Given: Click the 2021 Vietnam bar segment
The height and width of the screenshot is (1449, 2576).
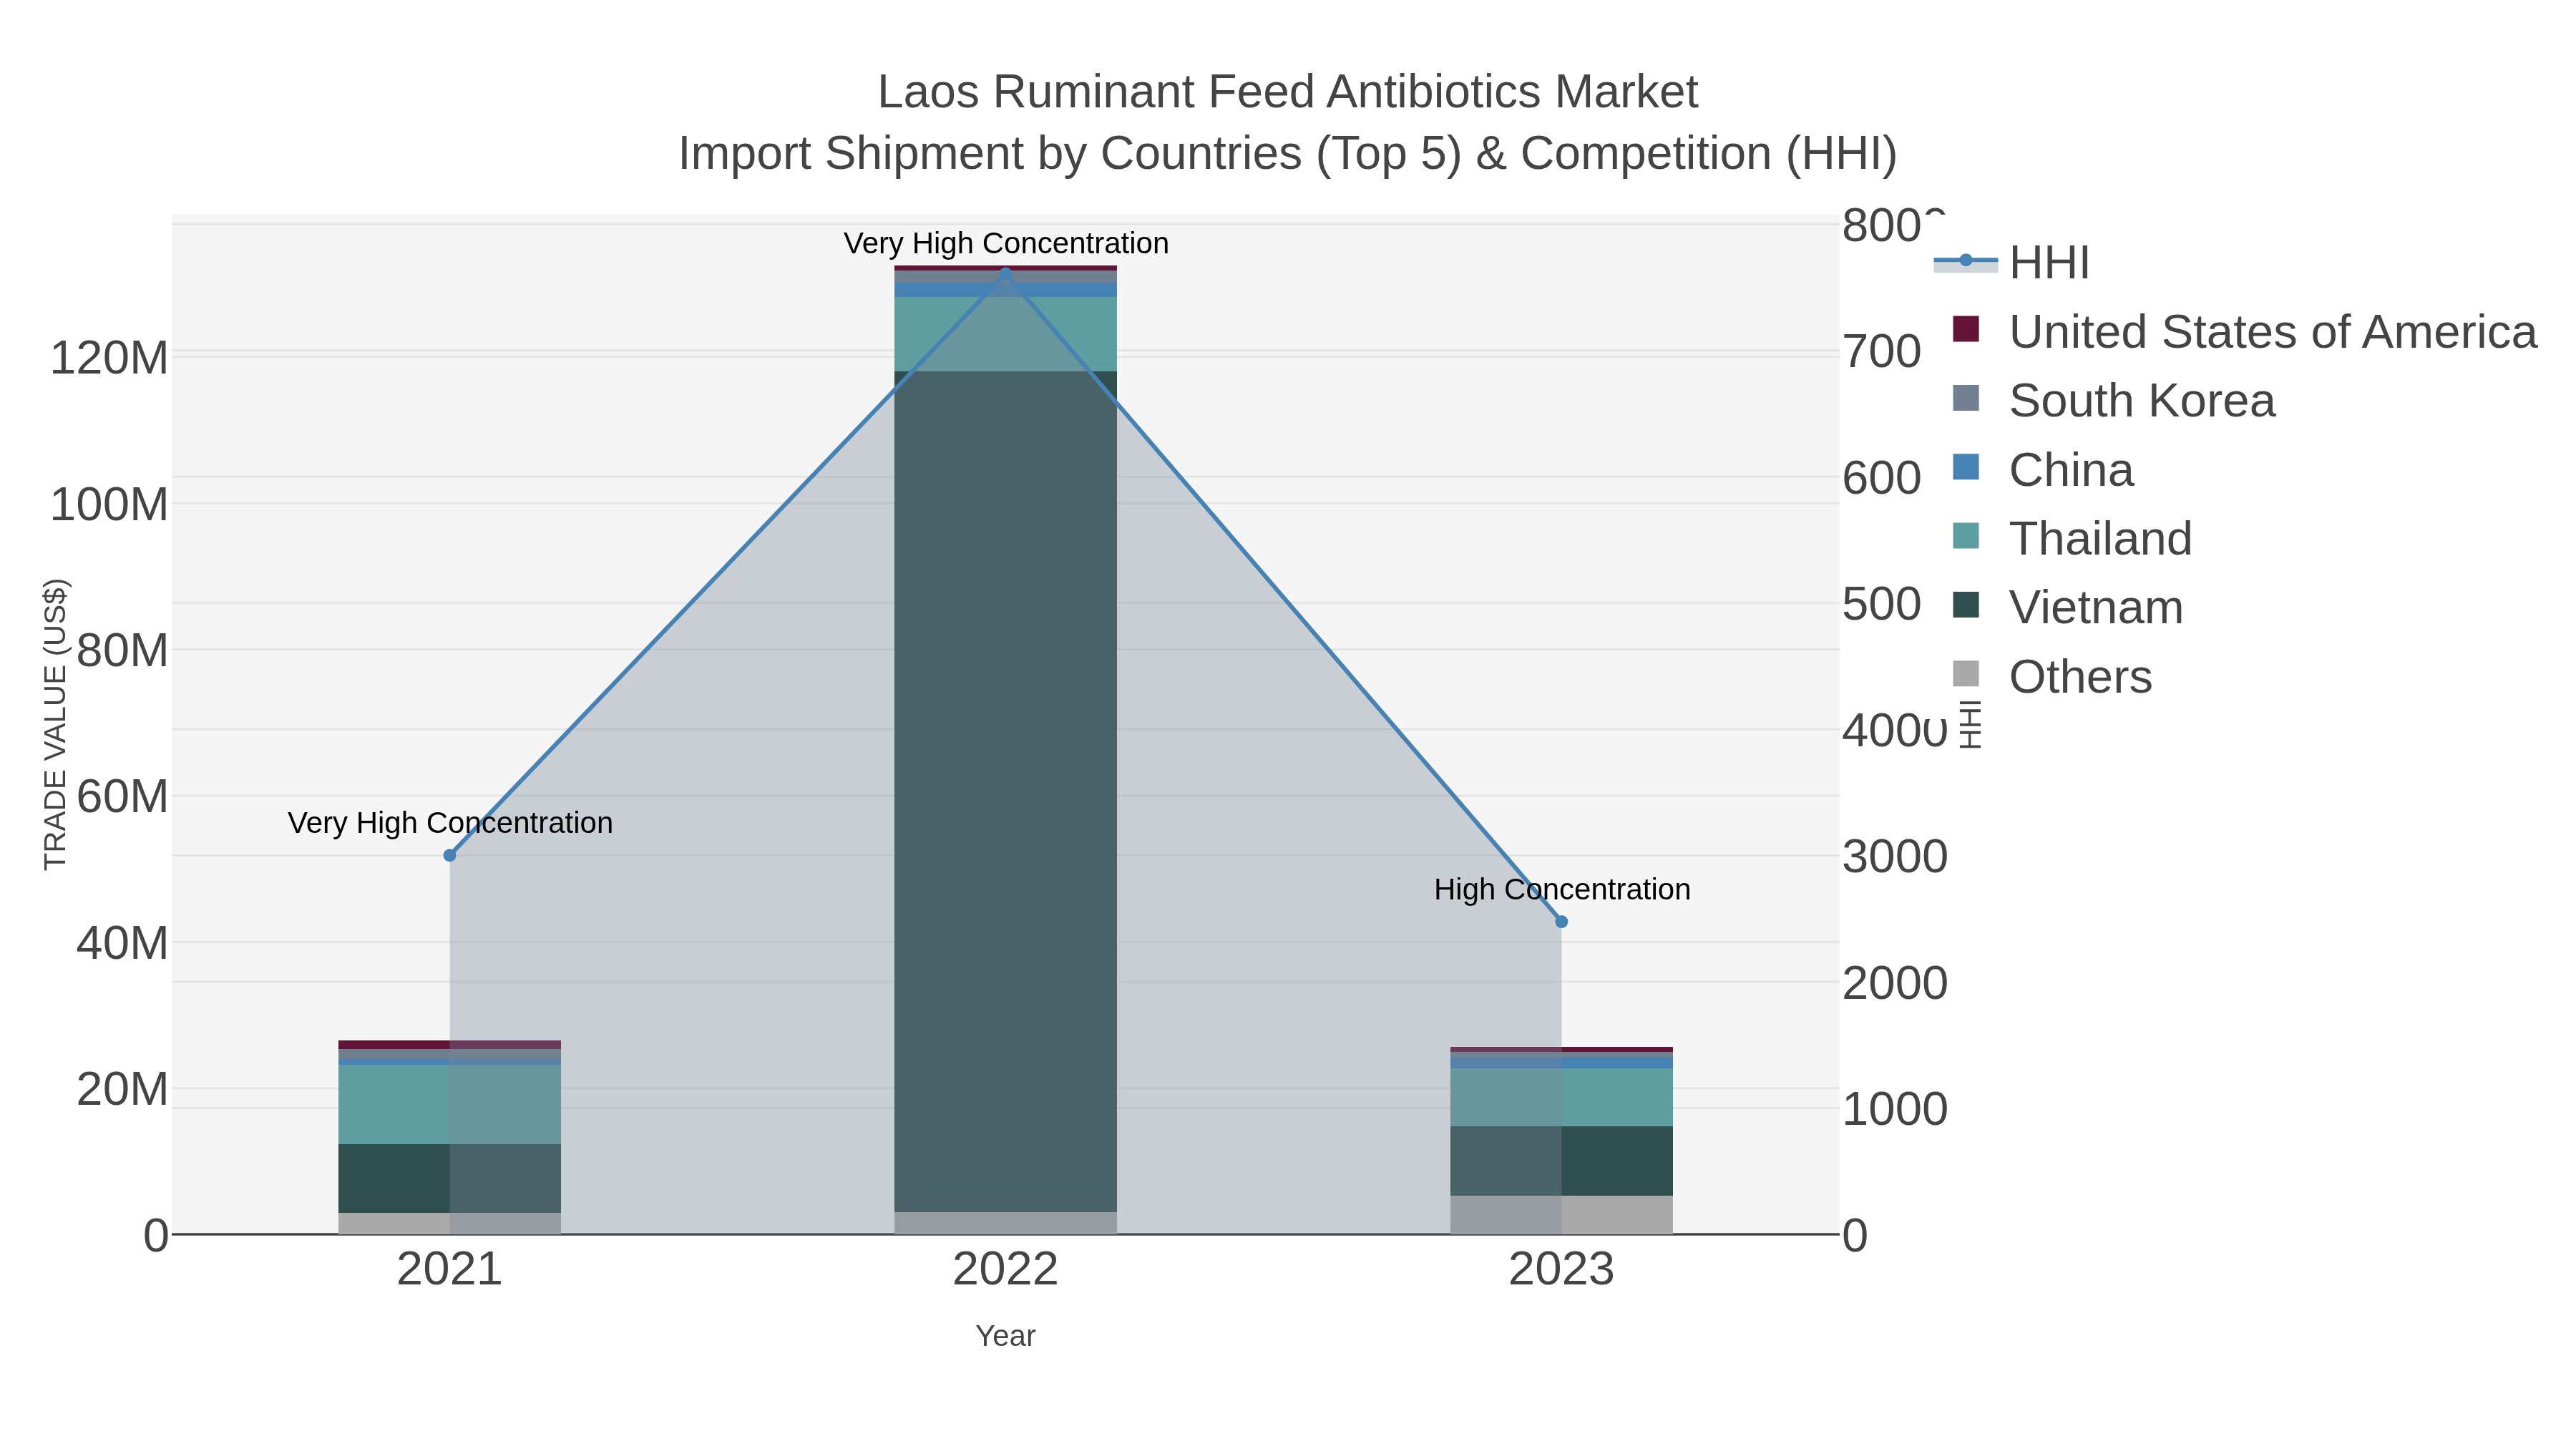Looking at the screenshot, I should click(x=450, y=1178).
